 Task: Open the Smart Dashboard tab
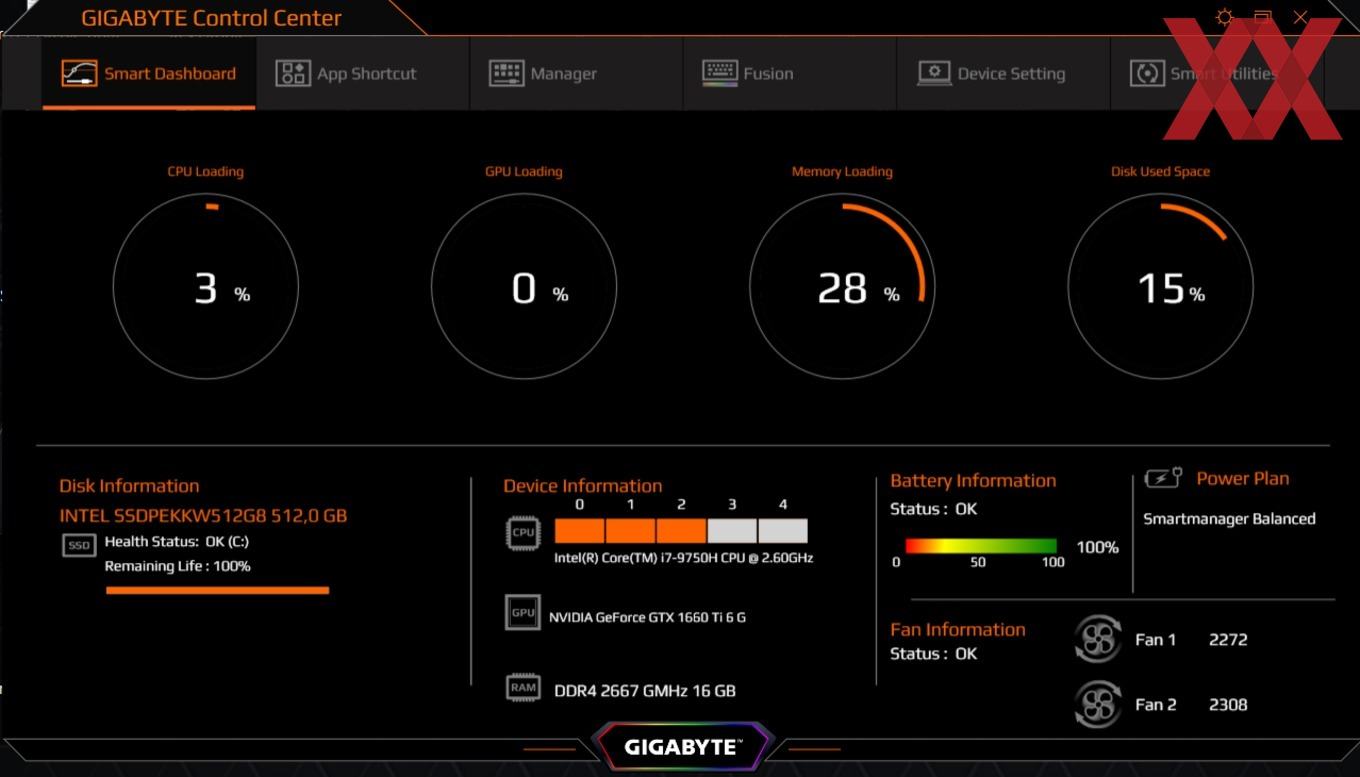click(148, 73)
